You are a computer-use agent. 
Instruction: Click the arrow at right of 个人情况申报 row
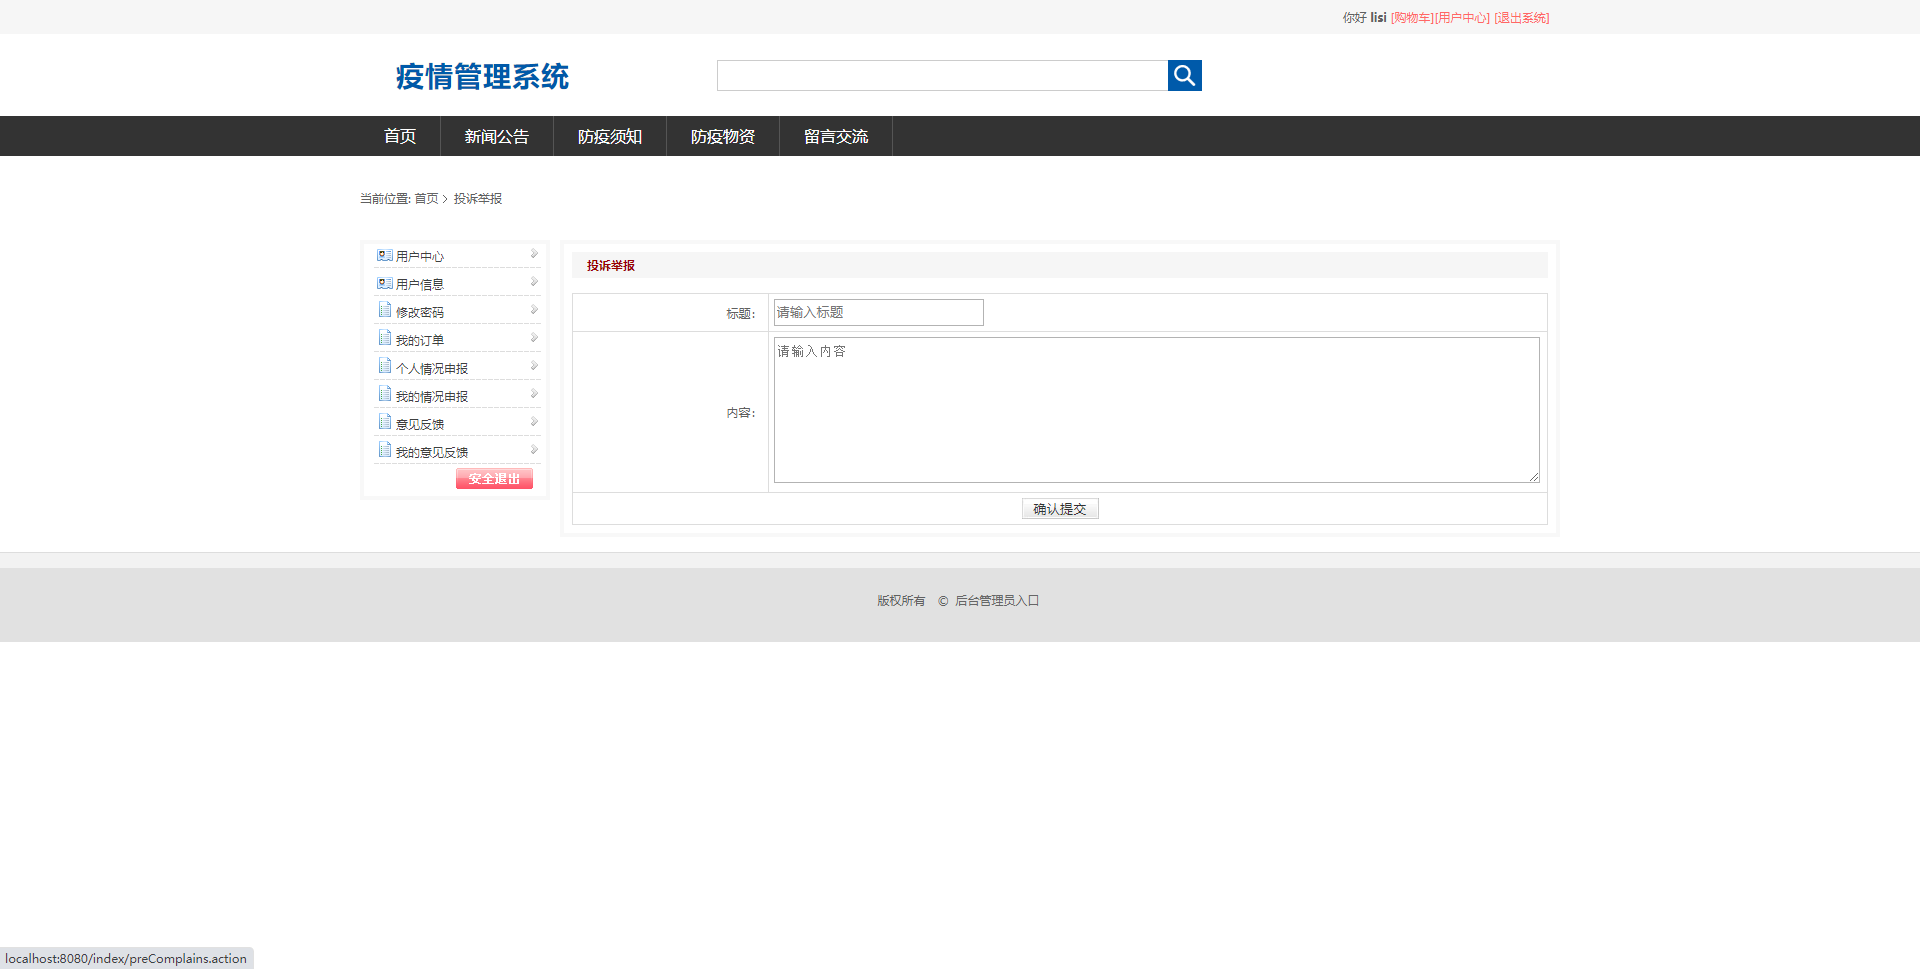[534, 366]
